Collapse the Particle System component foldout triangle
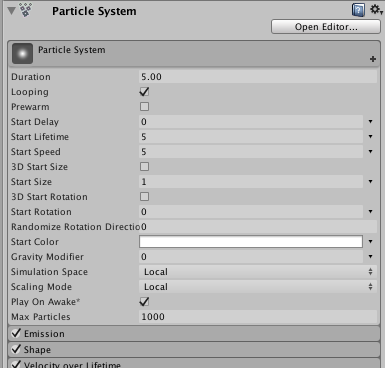Viewport: 385px width, 368px height. point(11,11)
